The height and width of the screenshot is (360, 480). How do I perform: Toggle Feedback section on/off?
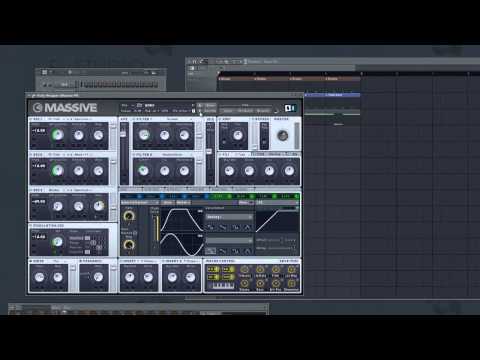tap(81, 261)
